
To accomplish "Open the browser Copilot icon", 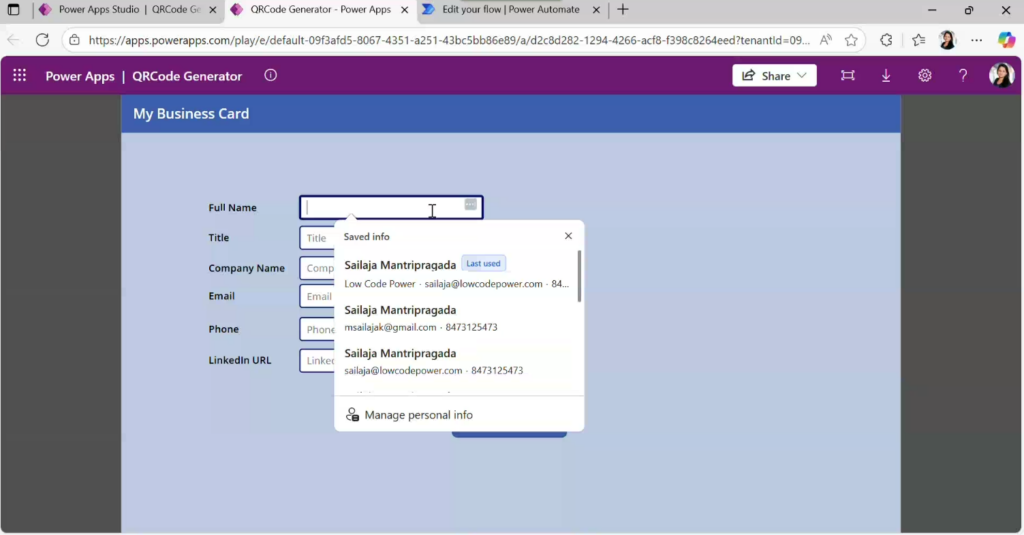I will 1006,40.
